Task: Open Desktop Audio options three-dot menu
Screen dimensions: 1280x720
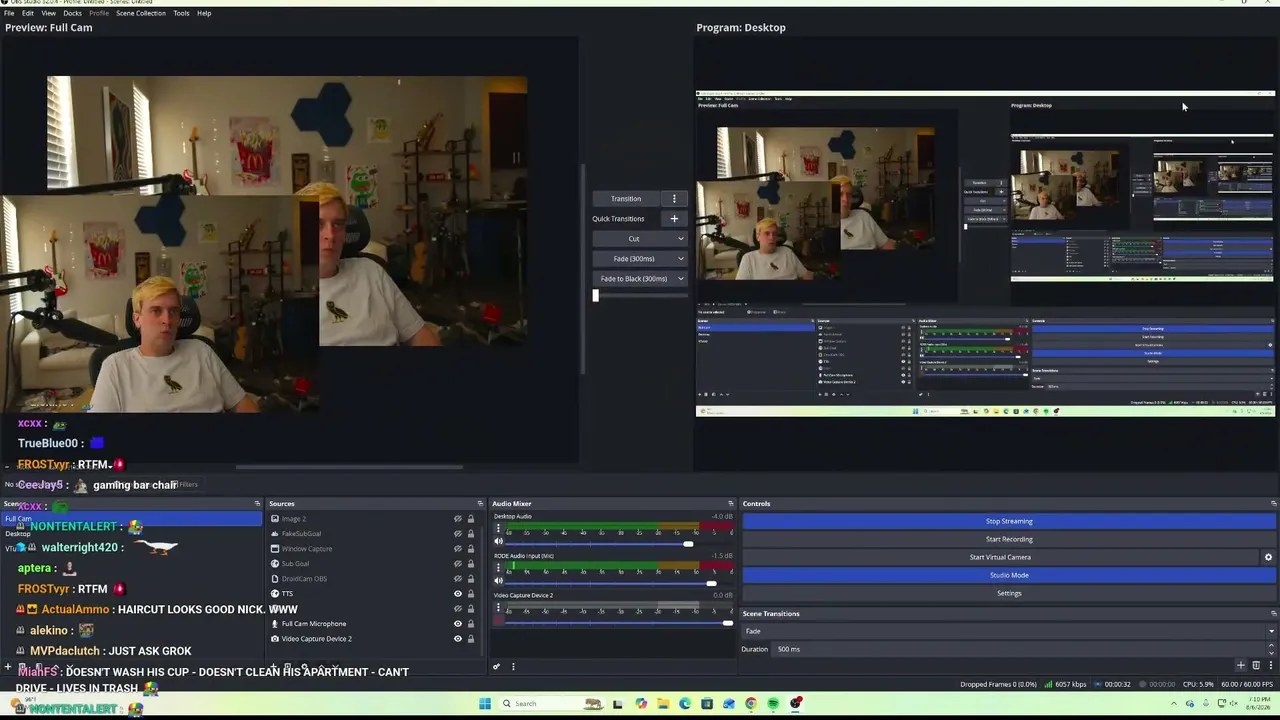Action: pos(499,528)
